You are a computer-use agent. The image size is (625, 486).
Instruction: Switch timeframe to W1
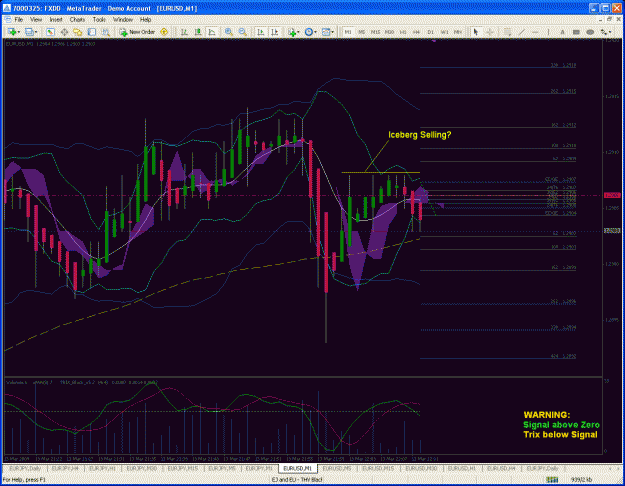(444, 32)
